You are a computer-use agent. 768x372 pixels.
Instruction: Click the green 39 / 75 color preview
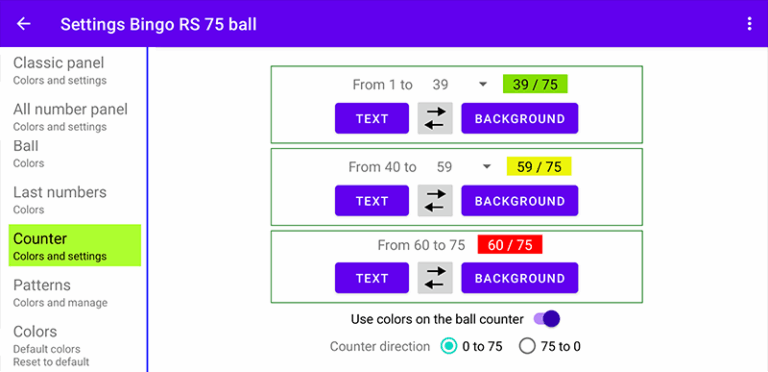(535, 84)
